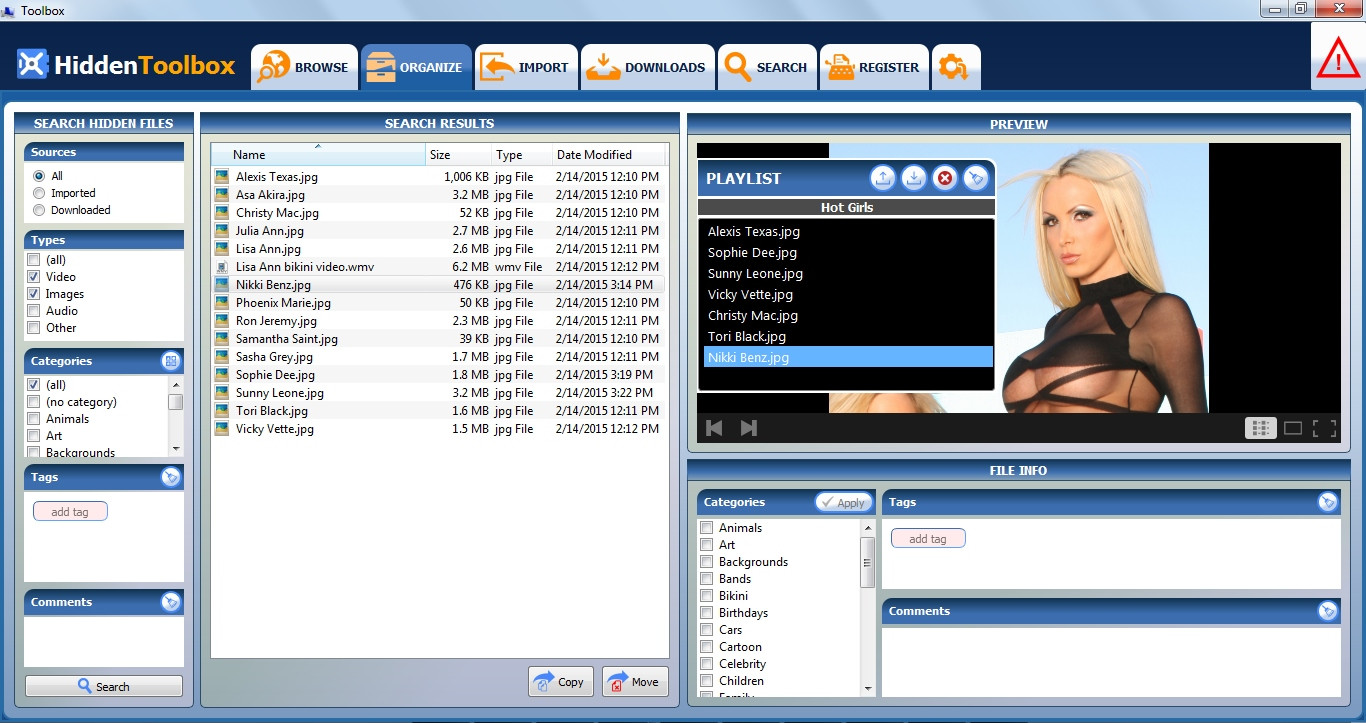The image size is (1366, 723).
Task: Enable the Other type checkbox
Action: [x=34, y=328]
